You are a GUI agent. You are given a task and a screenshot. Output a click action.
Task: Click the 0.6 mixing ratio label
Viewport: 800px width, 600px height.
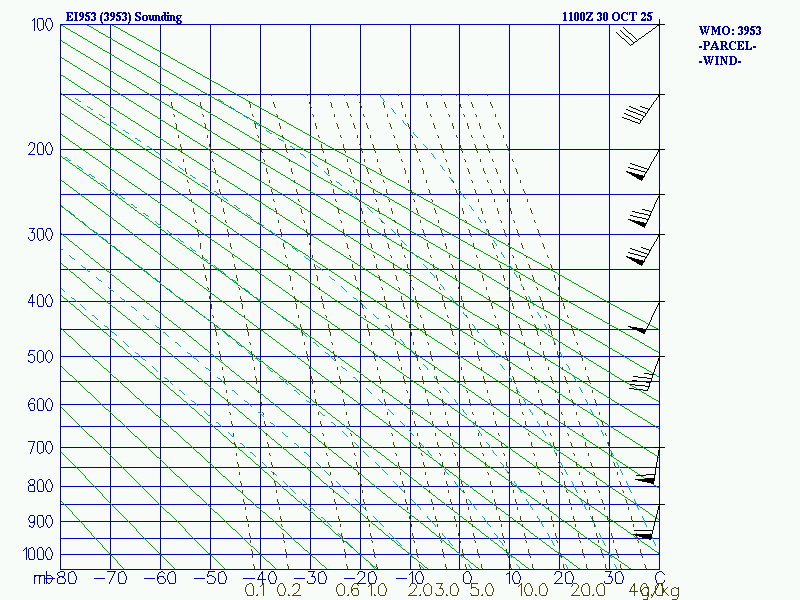click(348, 590)
